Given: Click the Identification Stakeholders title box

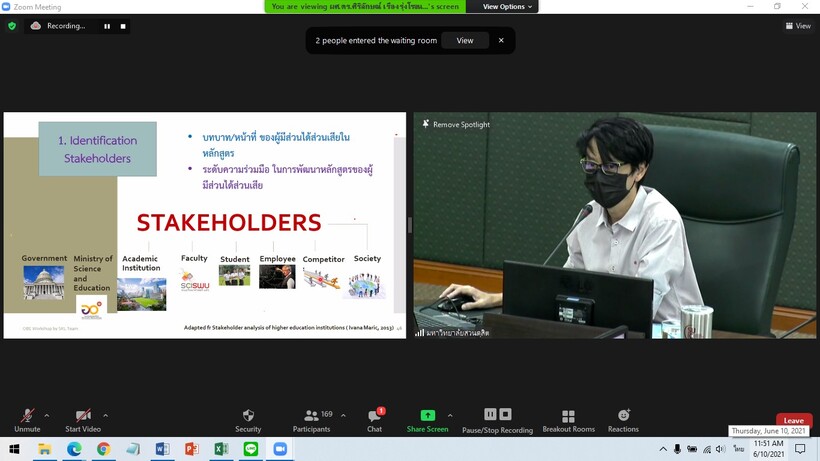Looking at the screenshot, I should 98,149.
